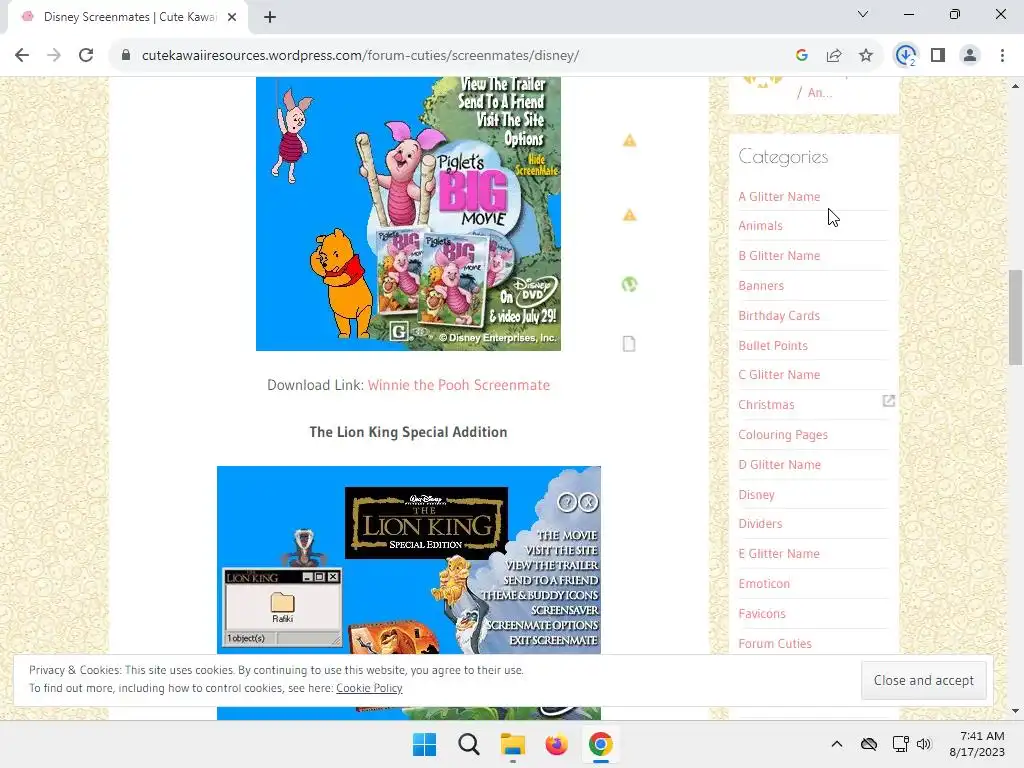The width and height of the screenshot is (1024, 768).
Task: Toggle the Chrome side panel
Action: [x=938, y=56]
